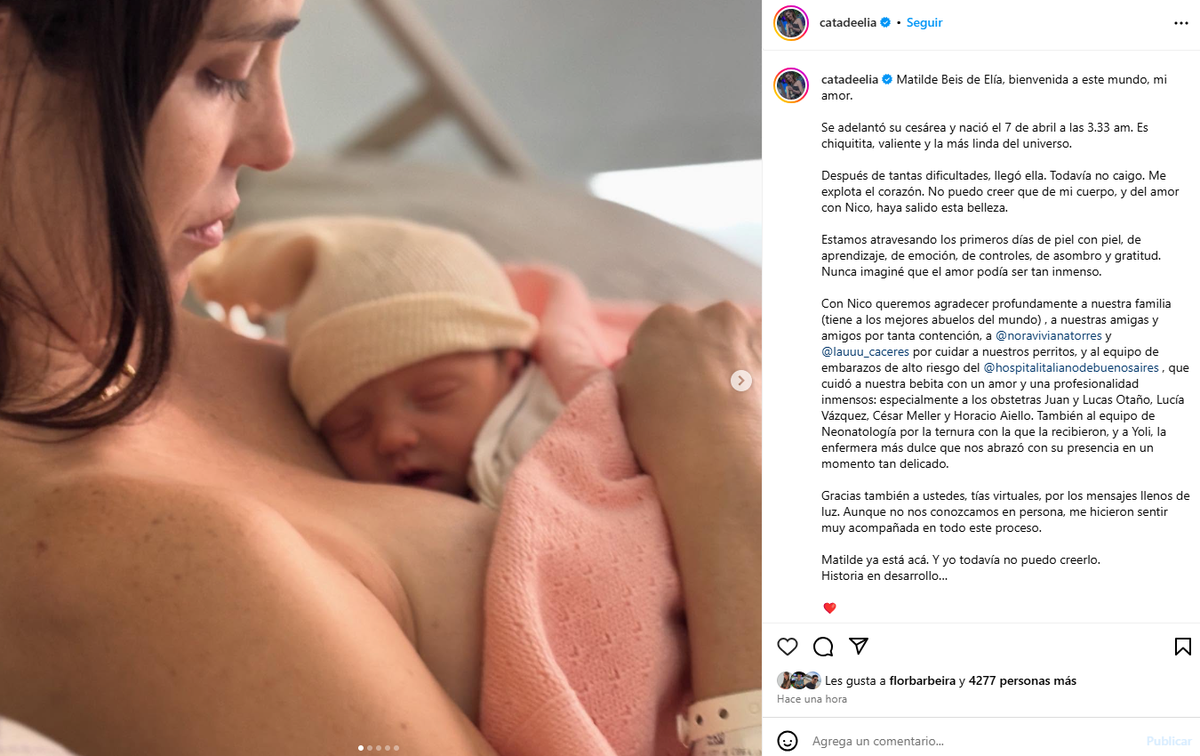
Task: Like the post with the heart icon
Action: pos(788,646)
